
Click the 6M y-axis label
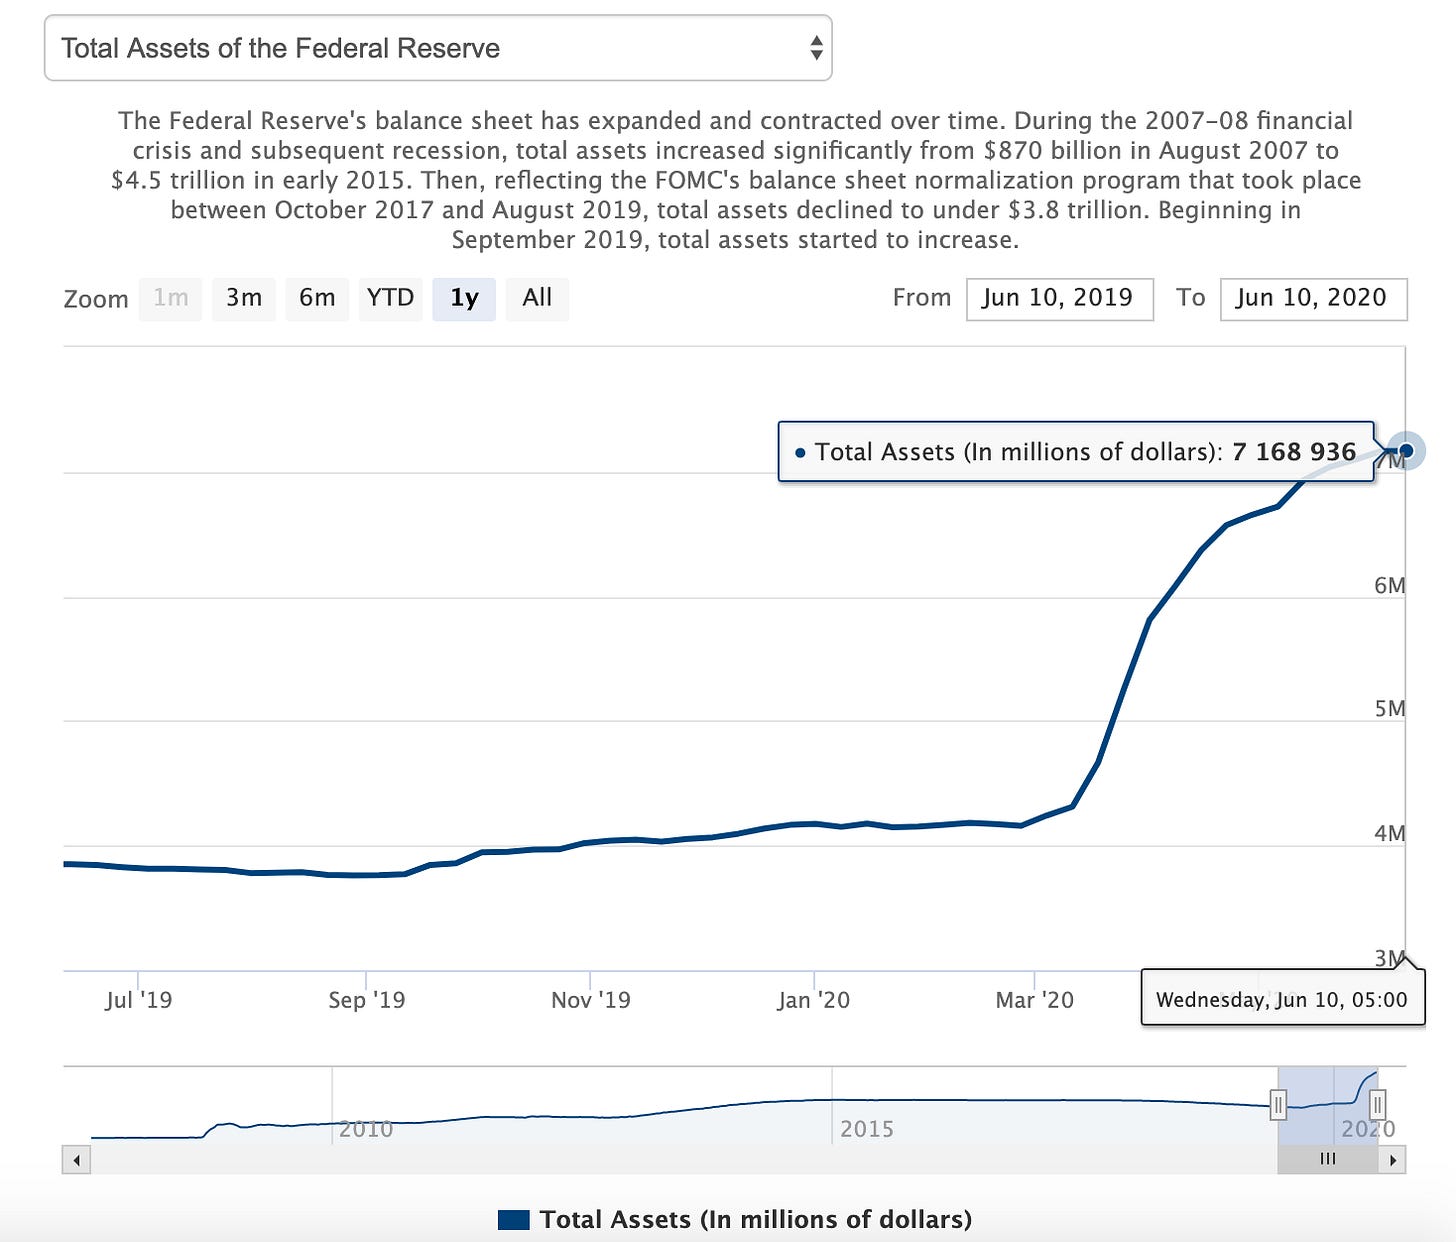[1389, 585]
